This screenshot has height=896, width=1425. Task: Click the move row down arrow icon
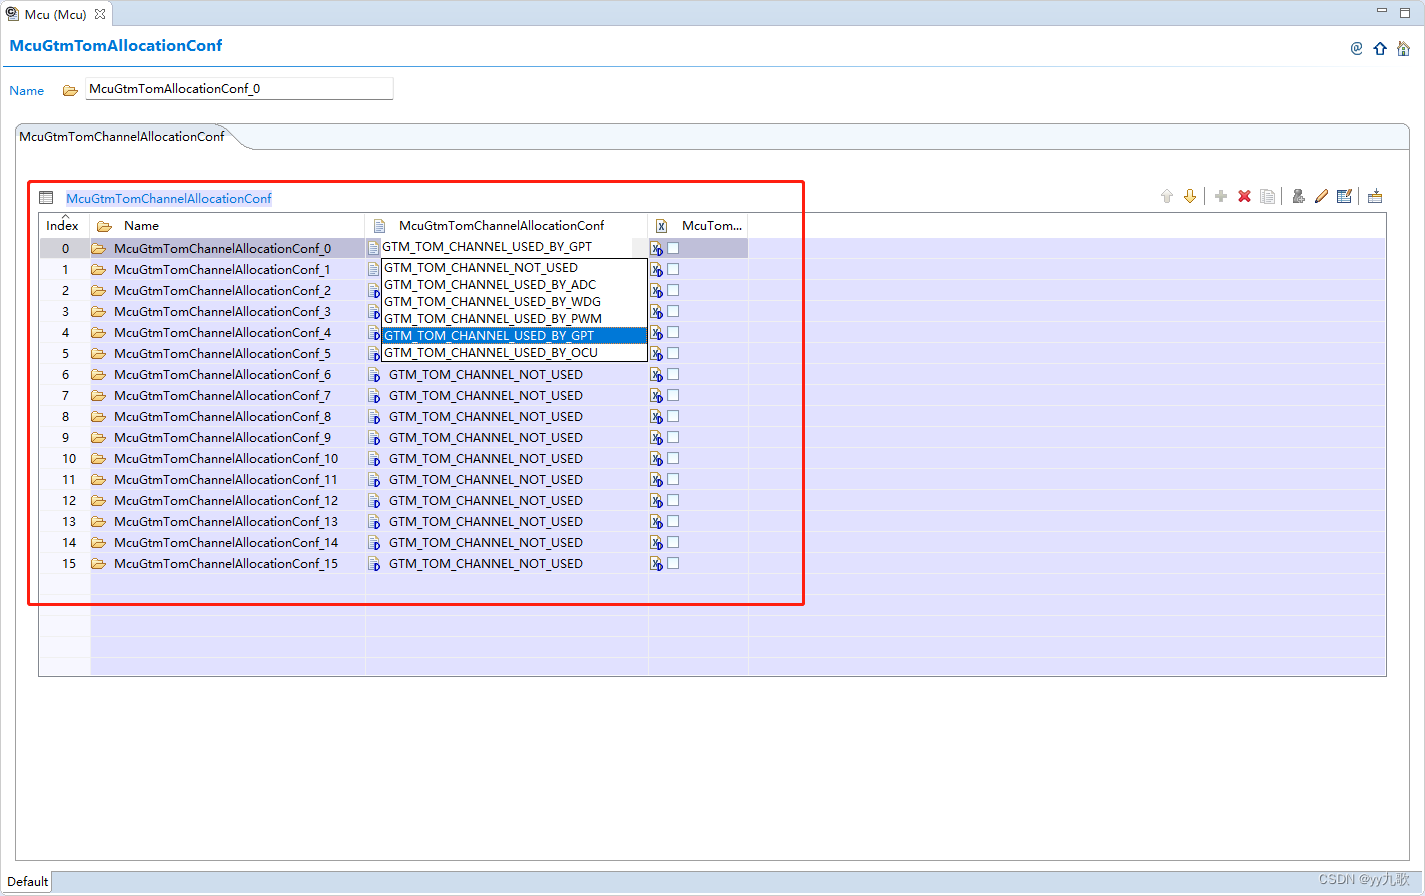coord(1190,196)
